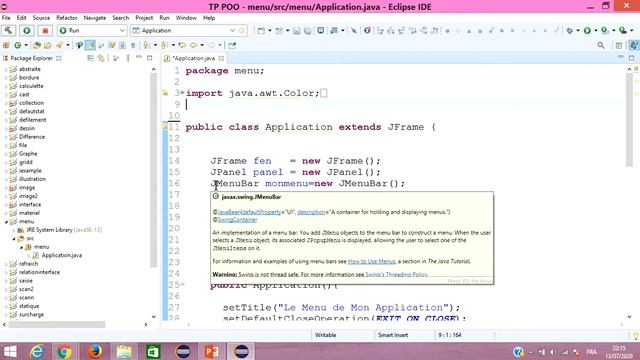Open the Back navigation history dropdown
Image resolution: width=640 pixels, height=360 pixels.
coord(202,45)
